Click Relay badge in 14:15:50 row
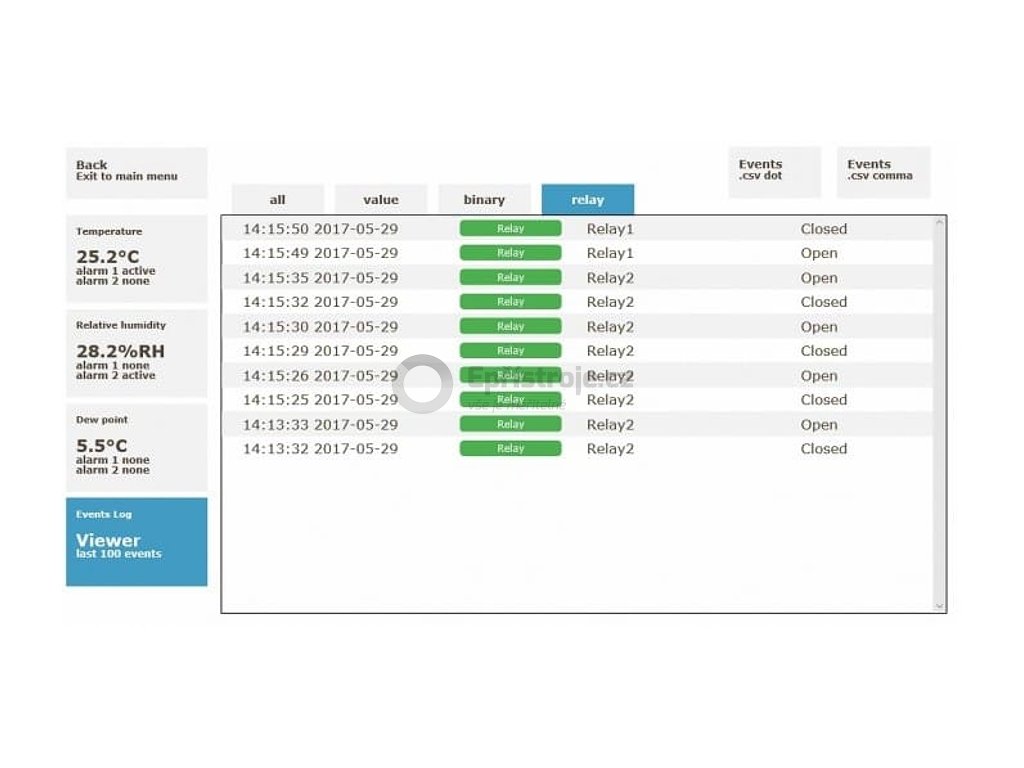Screen dimensions: 1024x768 pos(510,229)
